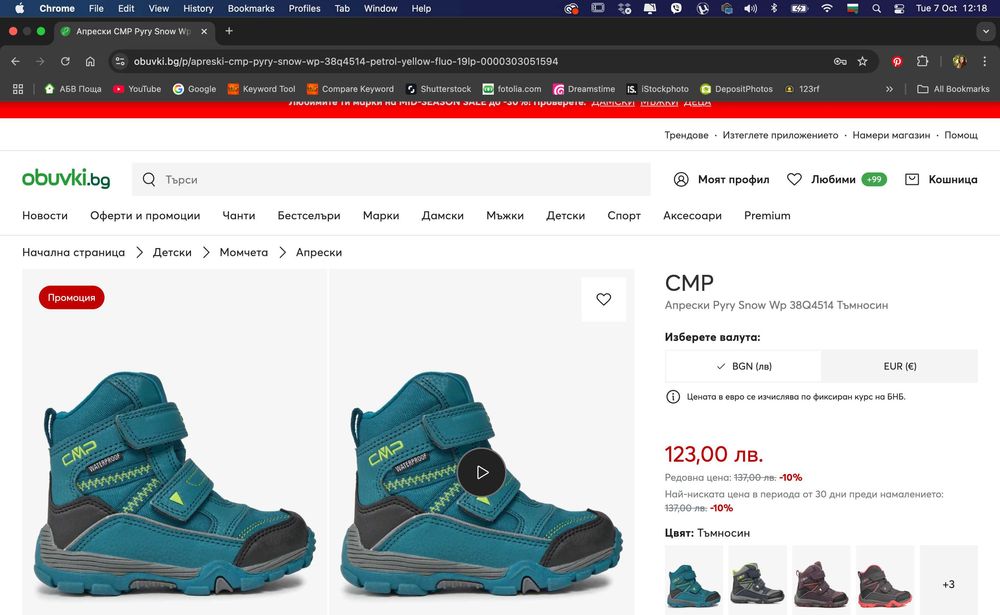Show +3 more colors

948,580
